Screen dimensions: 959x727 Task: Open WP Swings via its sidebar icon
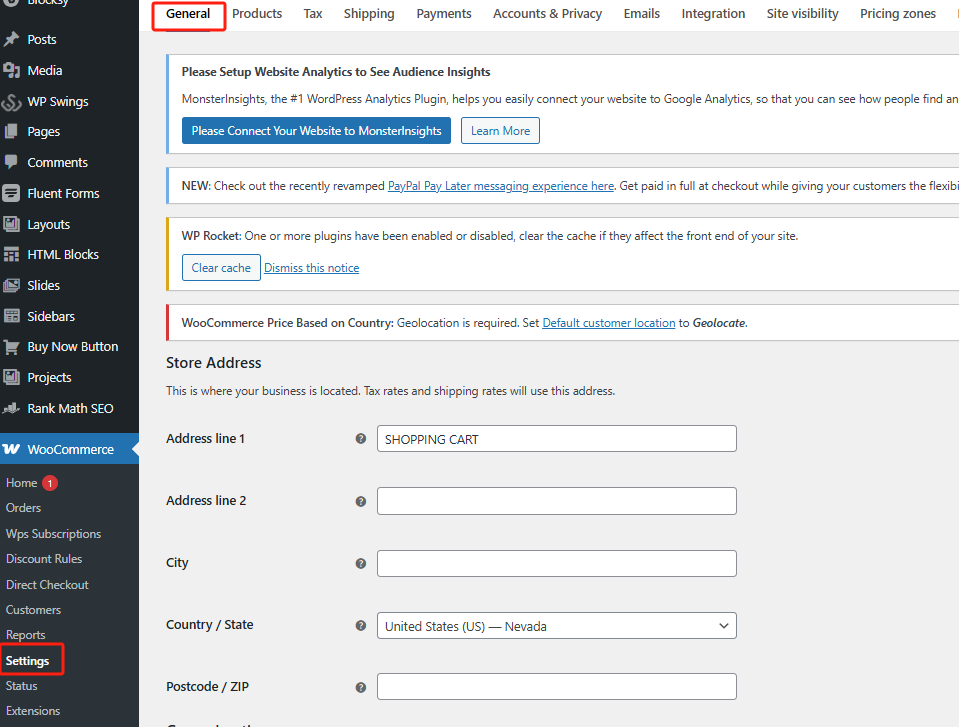click(x=12, y=102)
